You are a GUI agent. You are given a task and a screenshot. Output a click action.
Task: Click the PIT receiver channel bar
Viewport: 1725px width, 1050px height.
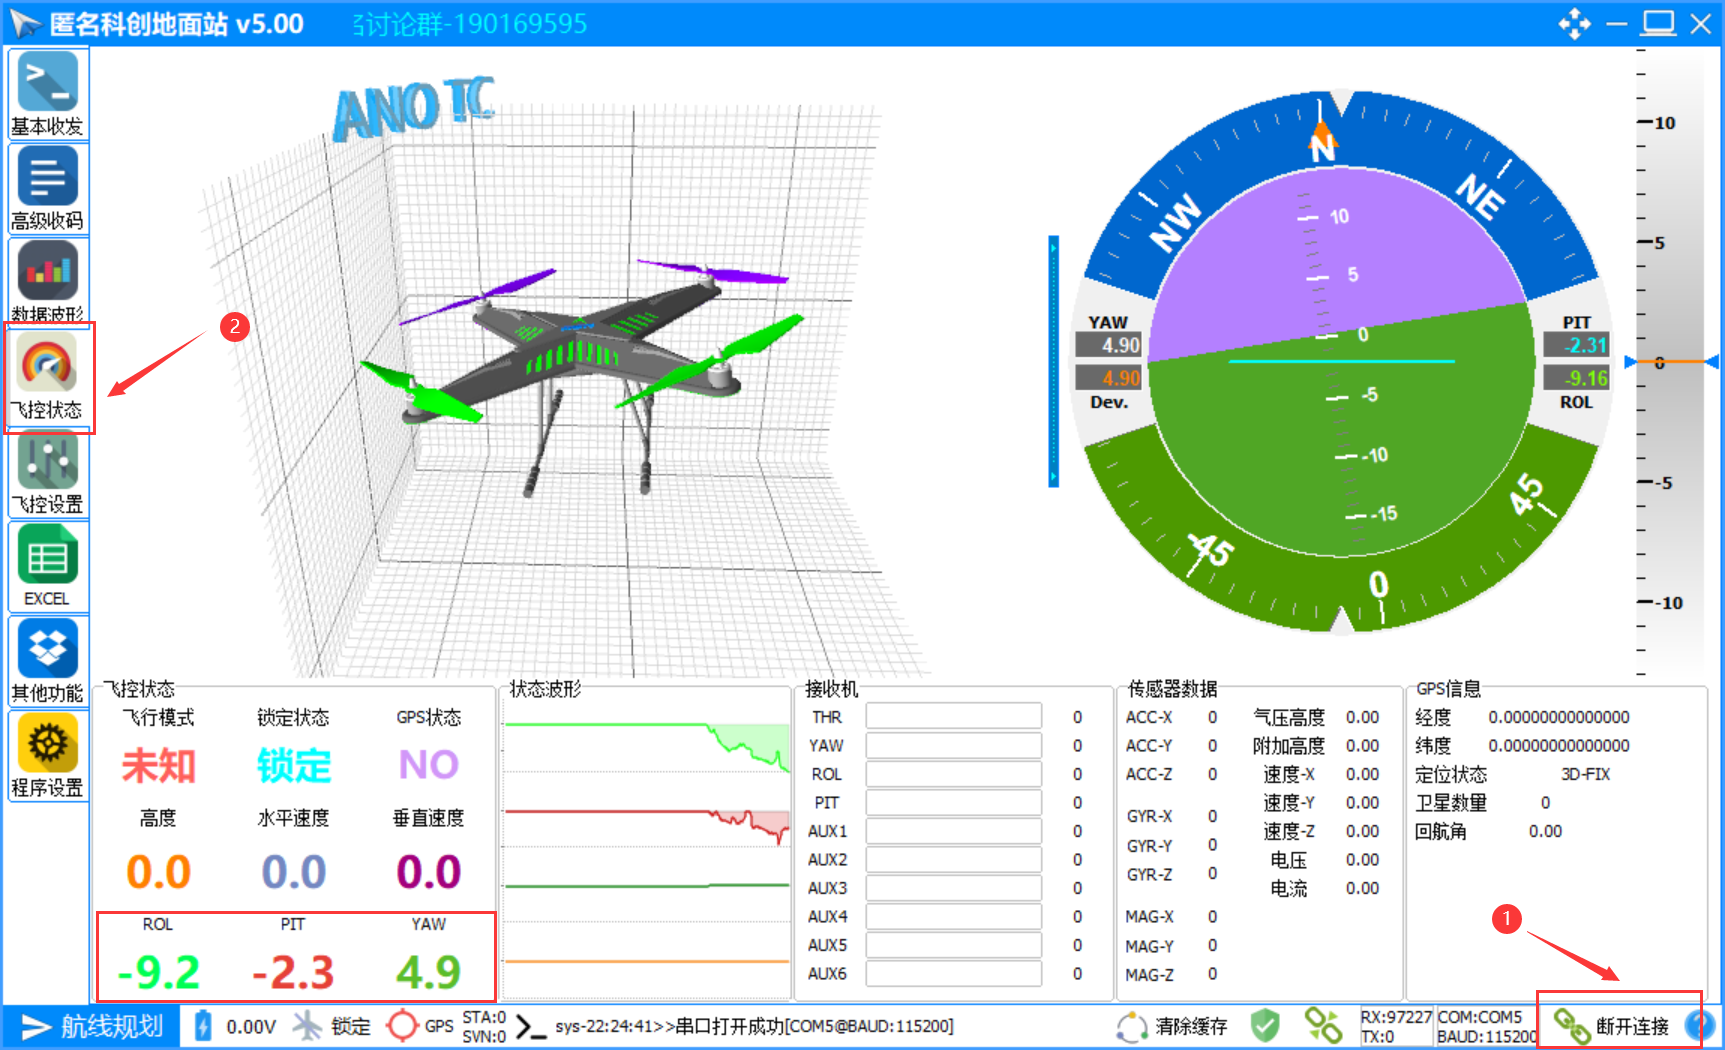tap(954, 802)
